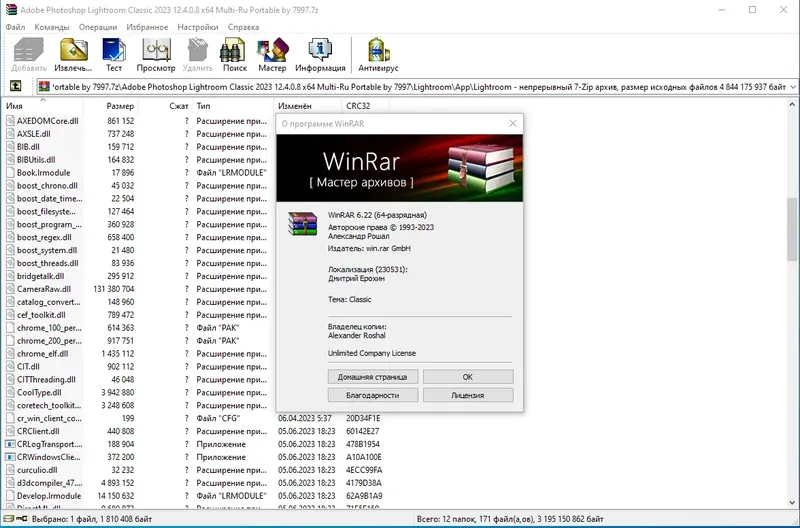Open the Настройки menu
The width and height of the screenshot is (800, 528).
(x=198, y=27)
